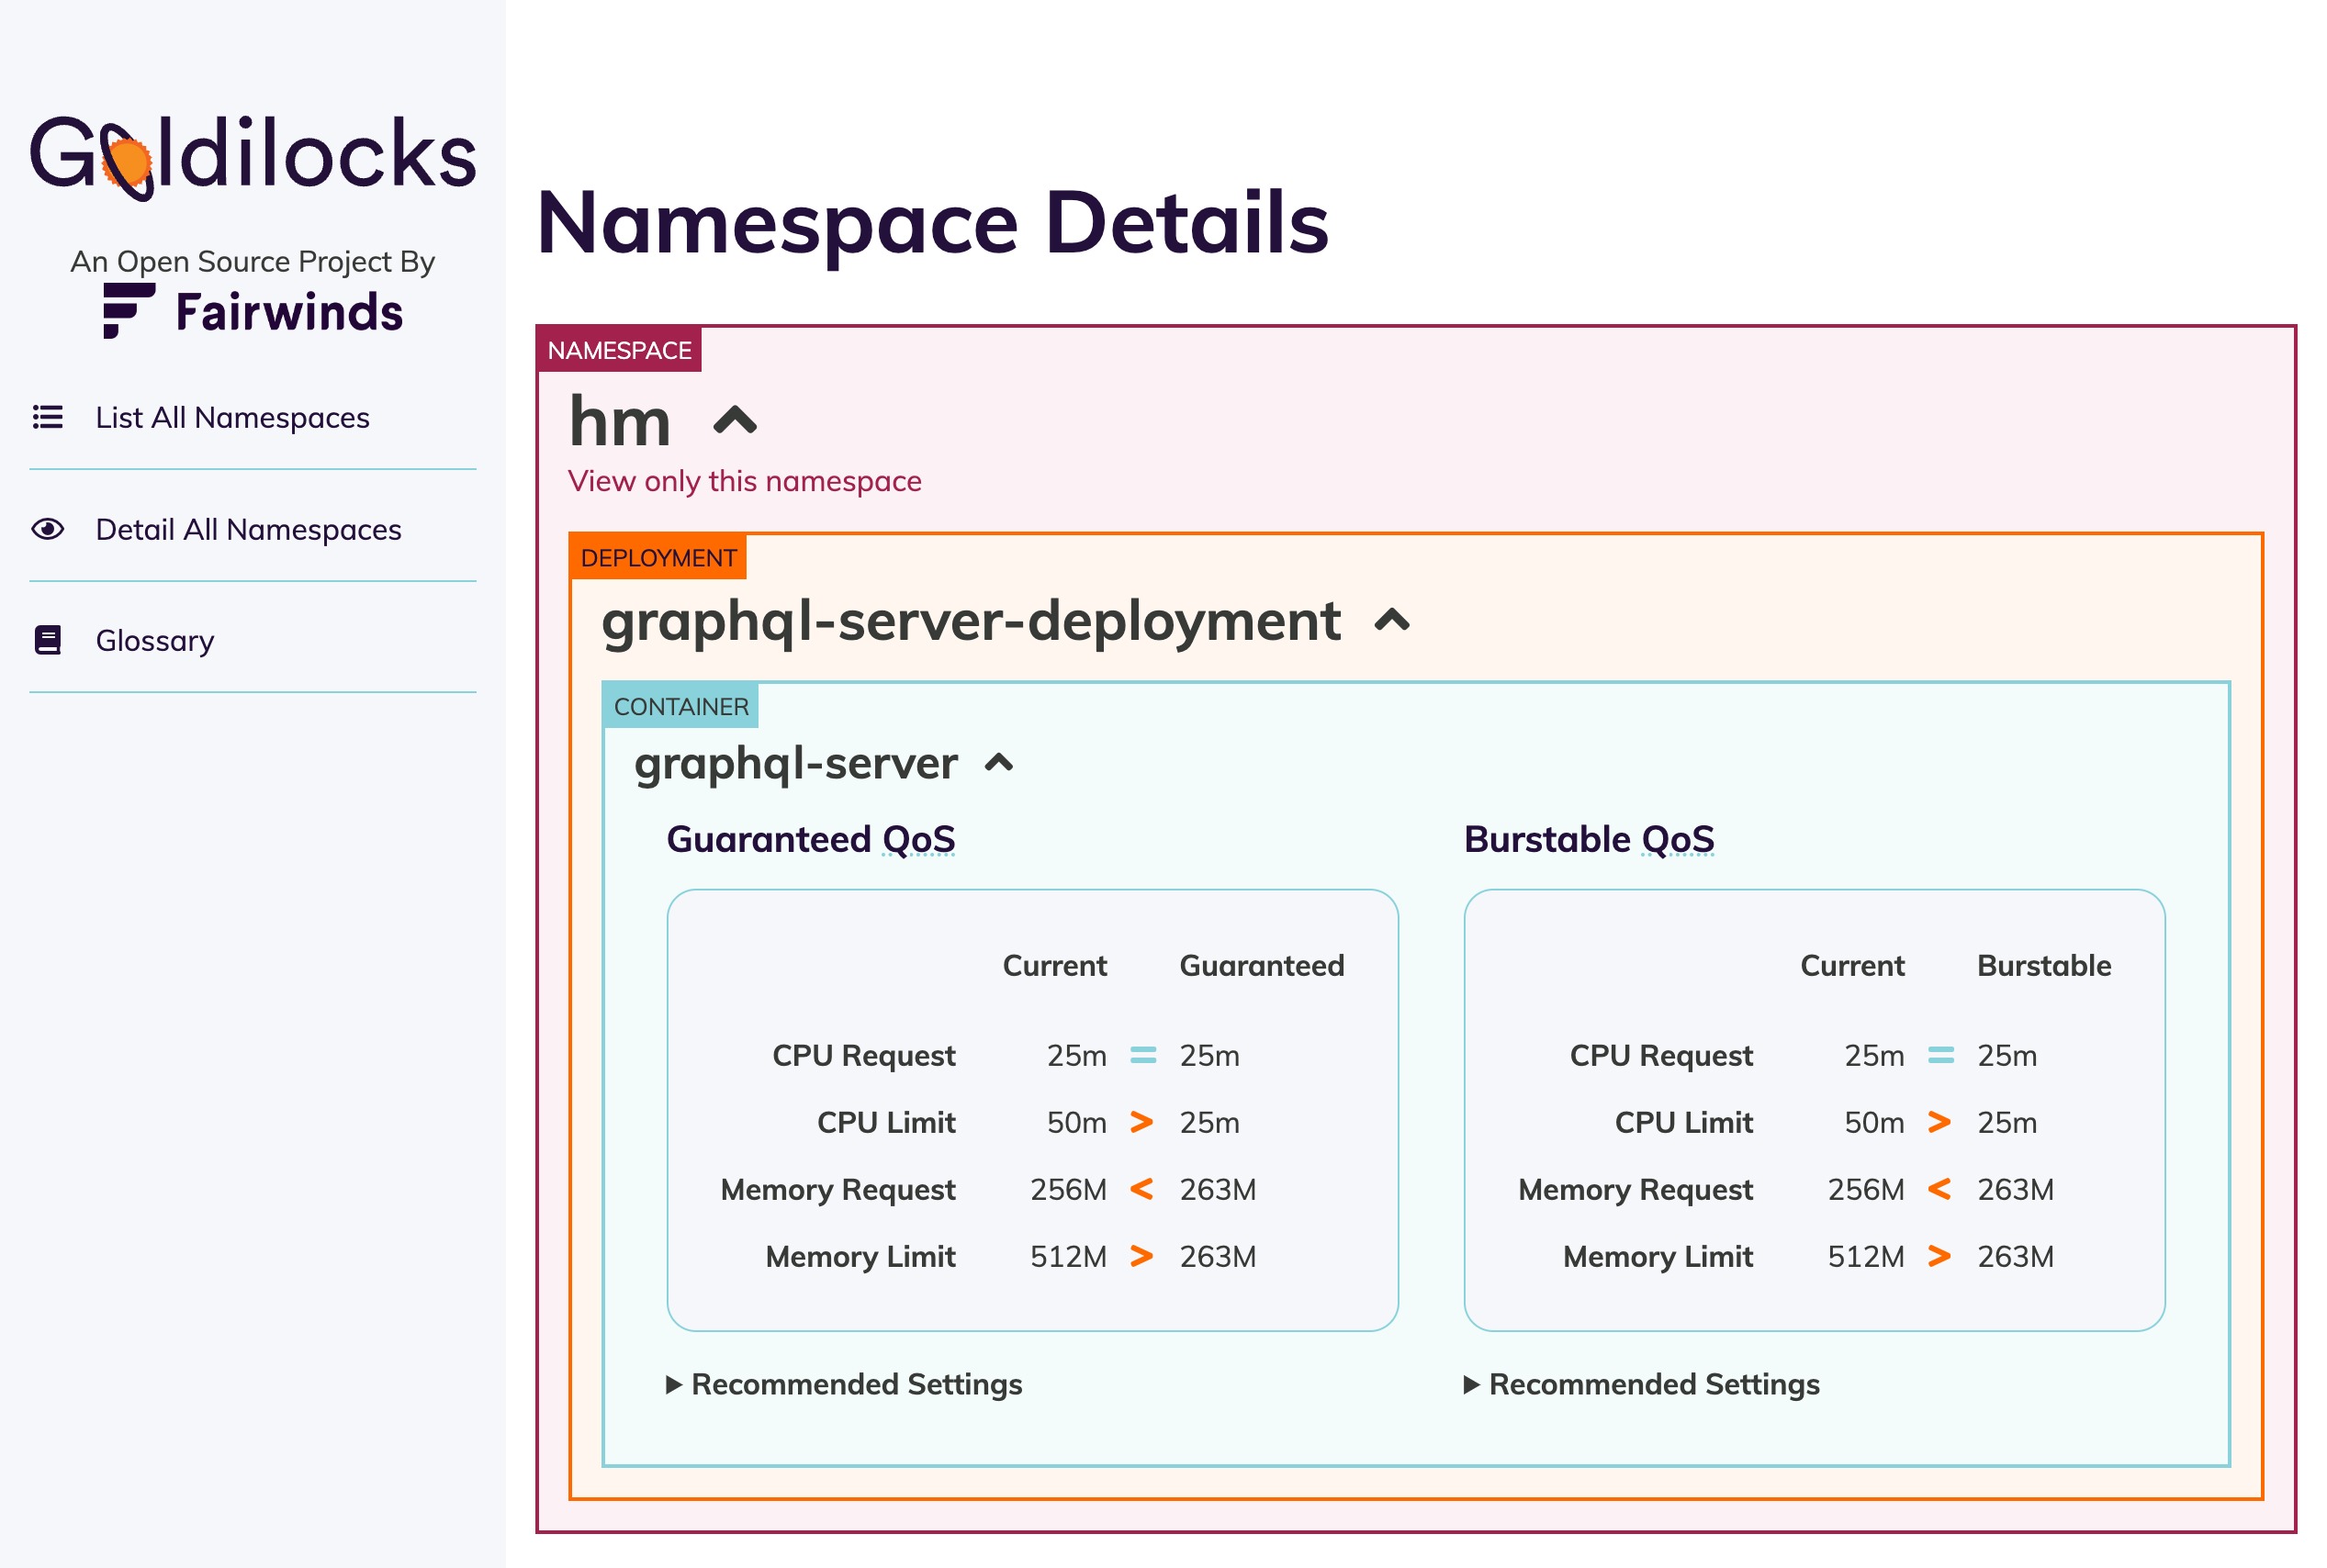Expand Recommended Settings under Burstable QoS

(1641, 1384)
